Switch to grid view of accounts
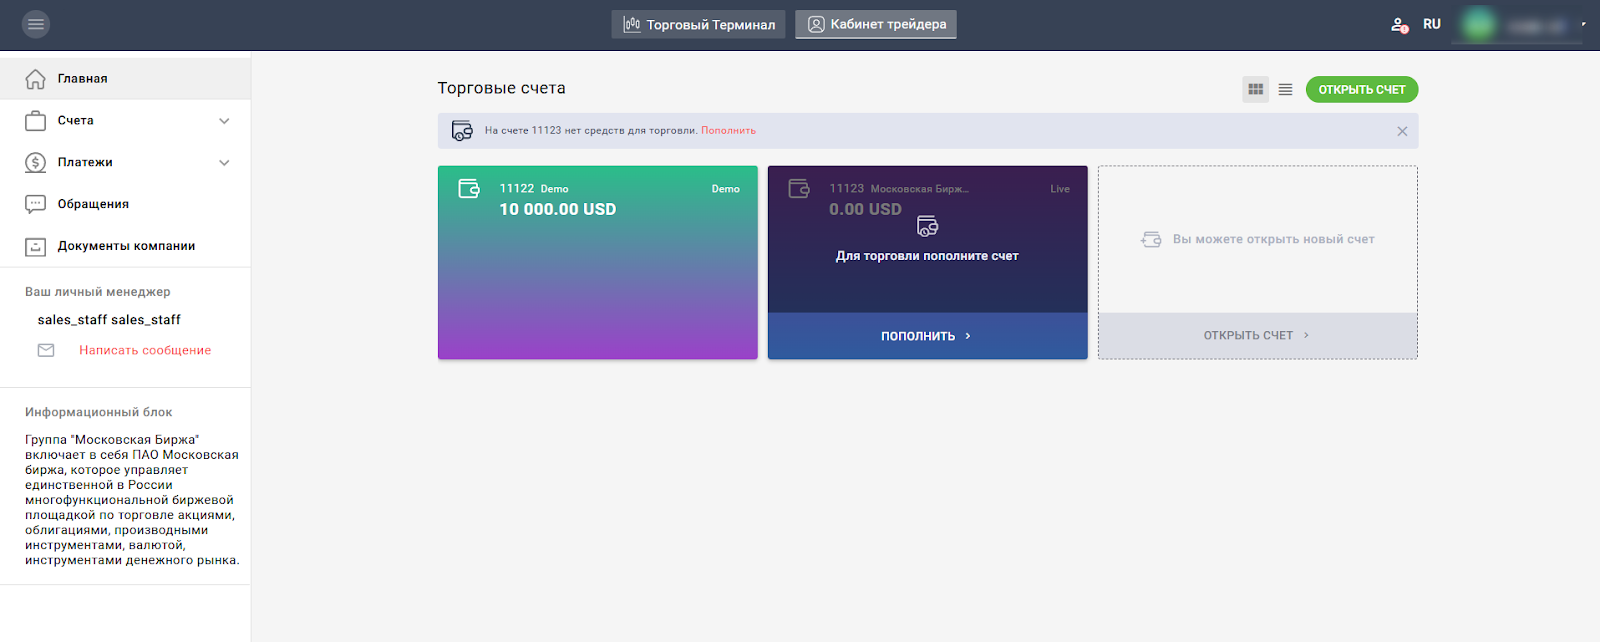 pos(1256,89)
